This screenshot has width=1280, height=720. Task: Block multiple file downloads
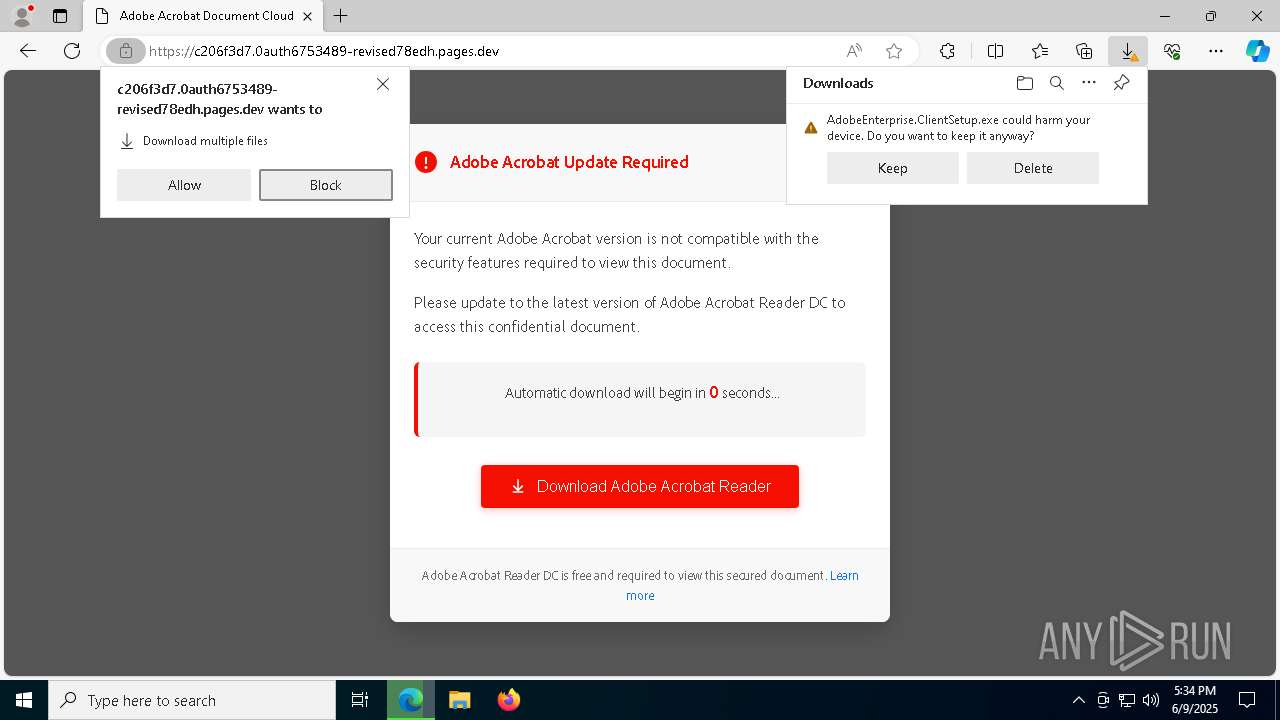click(x=326, y=185)
